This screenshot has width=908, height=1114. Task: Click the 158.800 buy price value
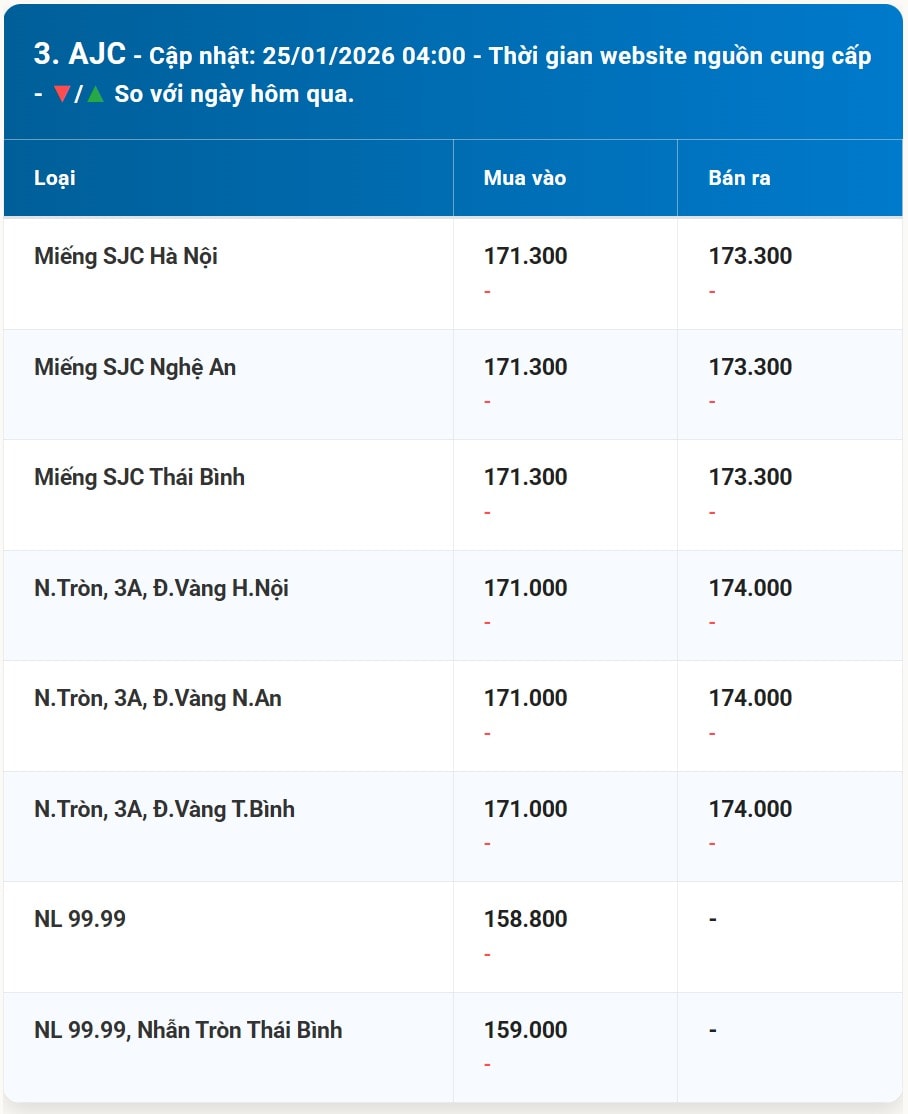[525, 919]
